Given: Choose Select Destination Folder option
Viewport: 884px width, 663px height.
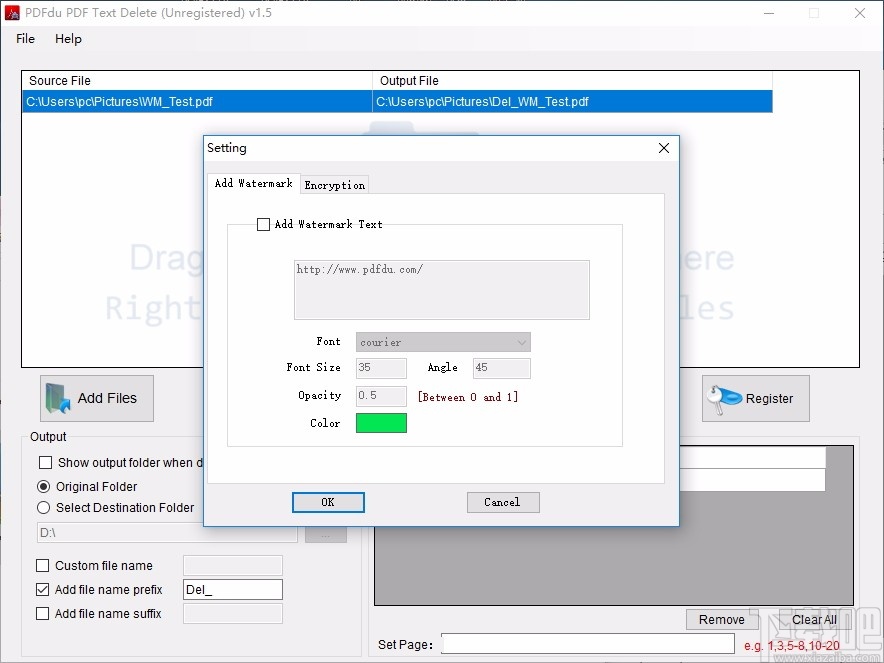Looking at the screenshot, I should coord(43,508).
